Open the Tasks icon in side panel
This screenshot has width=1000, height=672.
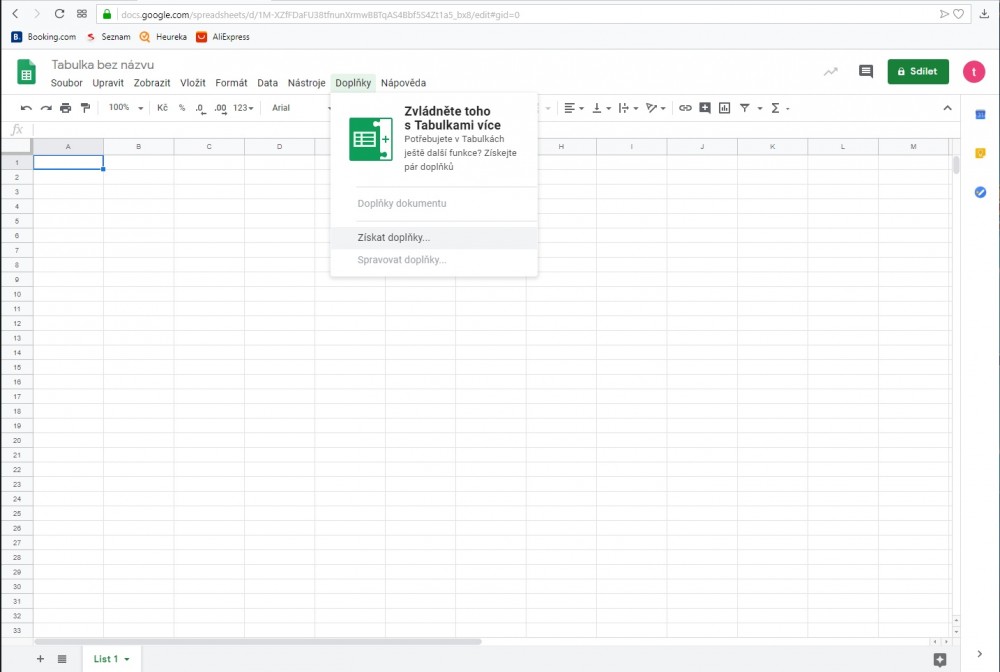pos(980,192)
